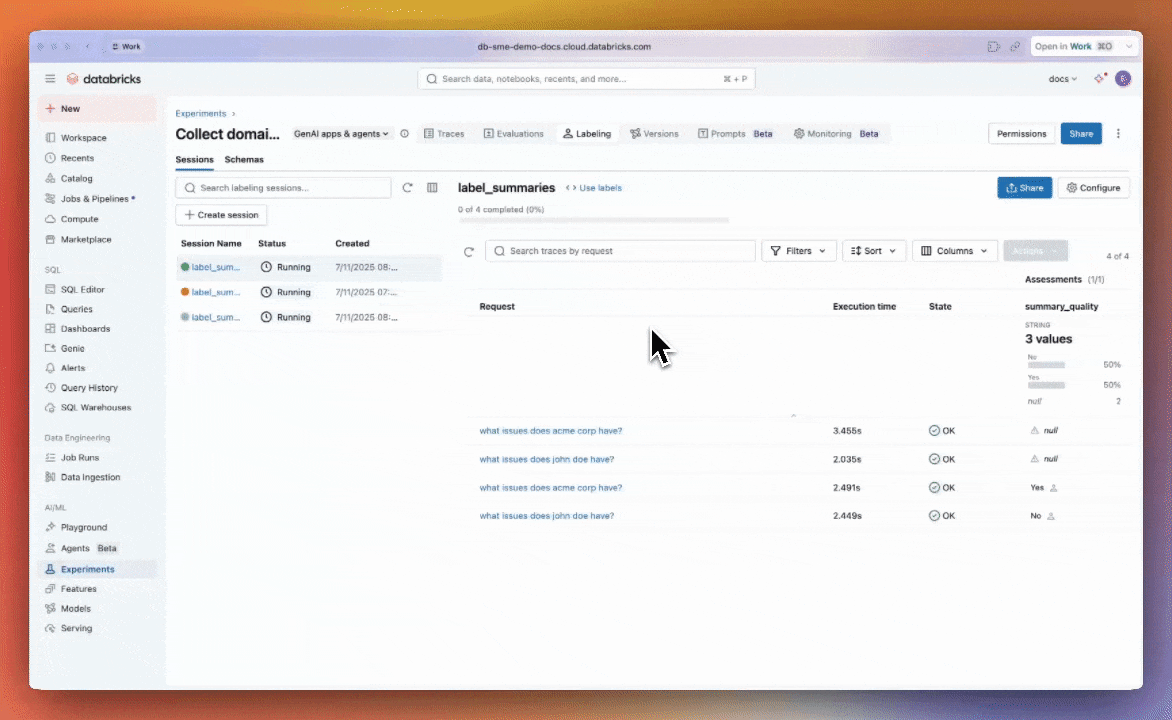Click the Create session button
The width and height of the screenshot is (1172, 720).
(221, 215)
